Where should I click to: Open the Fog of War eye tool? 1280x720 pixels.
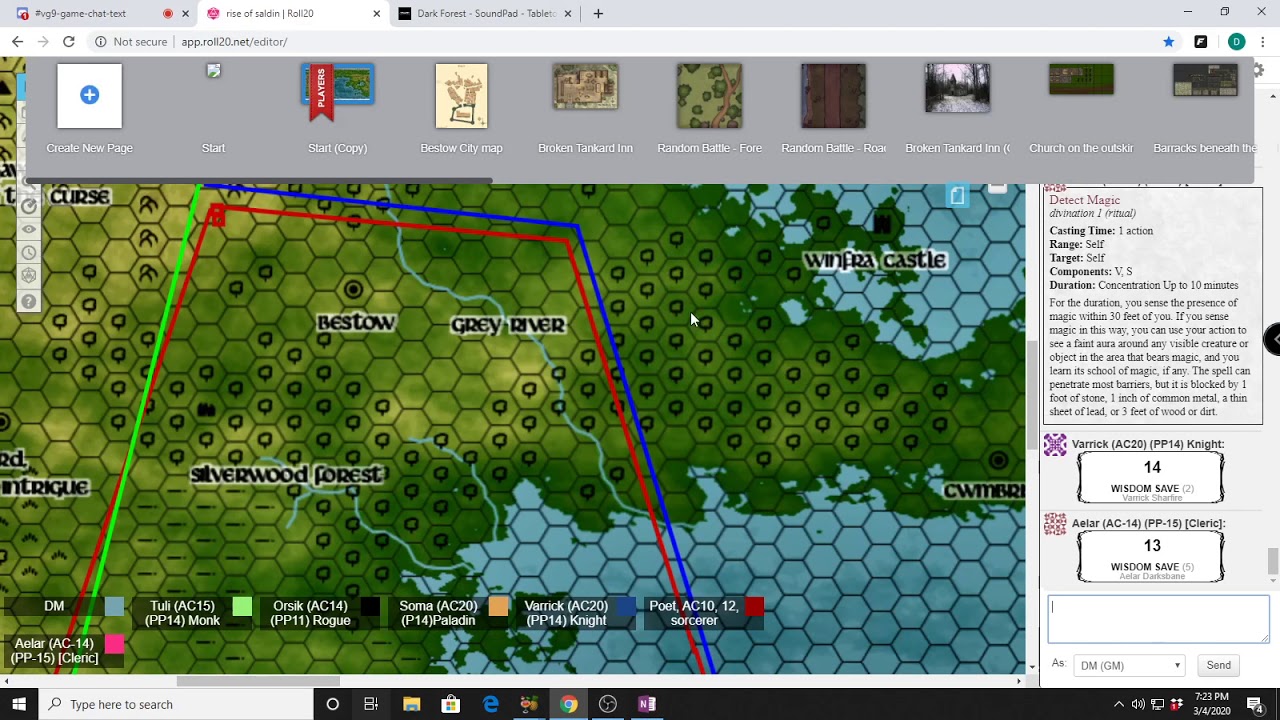point(29,229)
